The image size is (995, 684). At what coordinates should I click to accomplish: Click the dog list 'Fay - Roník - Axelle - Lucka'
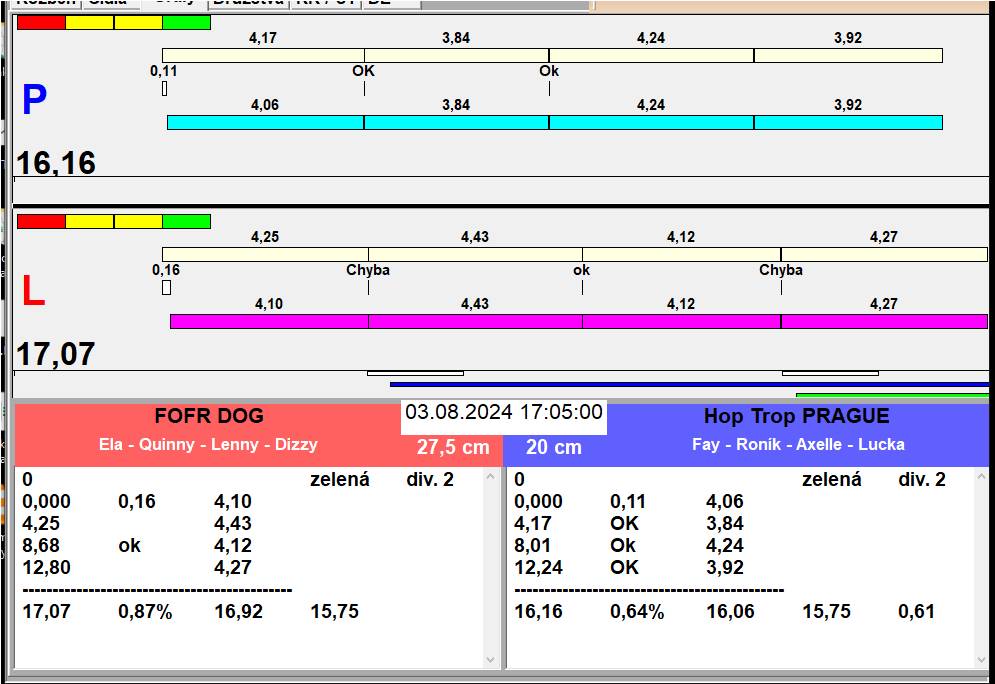click(x=798, y=444)
